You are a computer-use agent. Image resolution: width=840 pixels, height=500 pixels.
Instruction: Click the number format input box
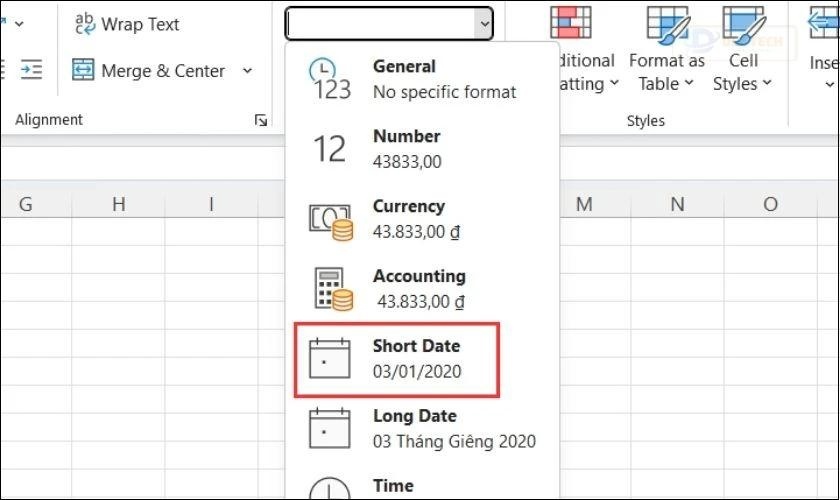[380, 24]
